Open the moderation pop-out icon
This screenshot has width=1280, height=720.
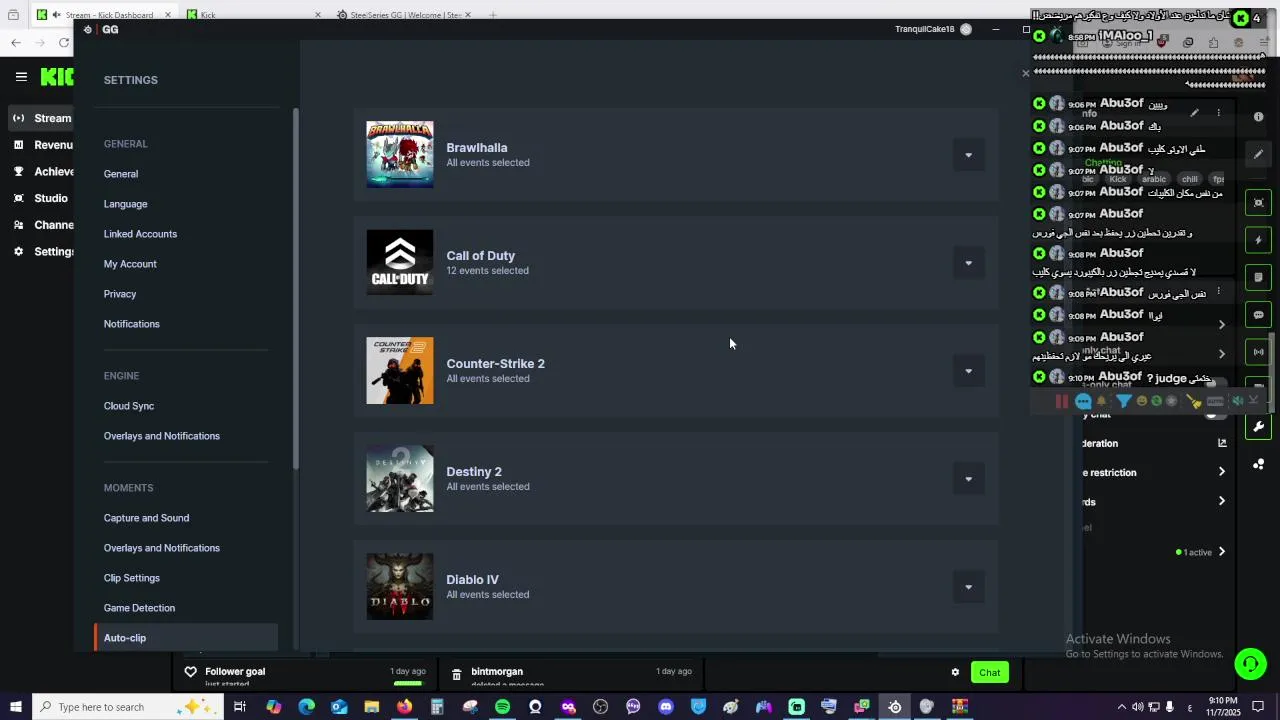pos(1221,443)
